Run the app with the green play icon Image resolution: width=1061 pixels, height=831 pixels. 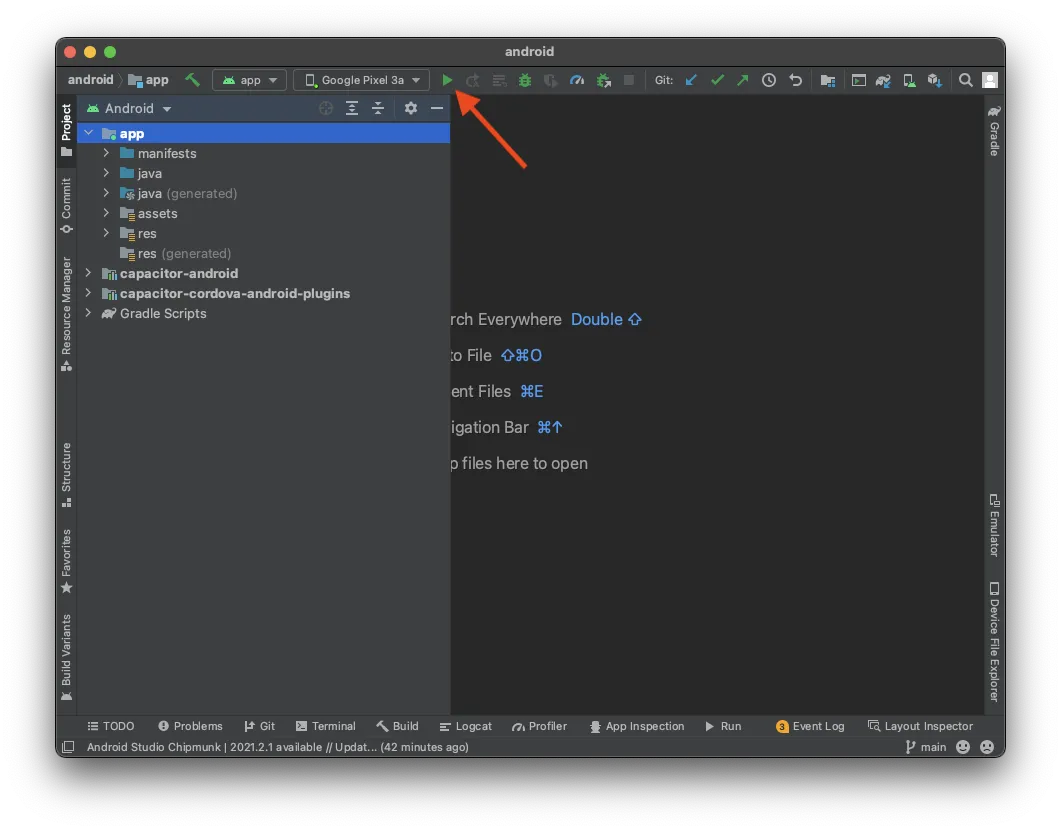(447, 80)
